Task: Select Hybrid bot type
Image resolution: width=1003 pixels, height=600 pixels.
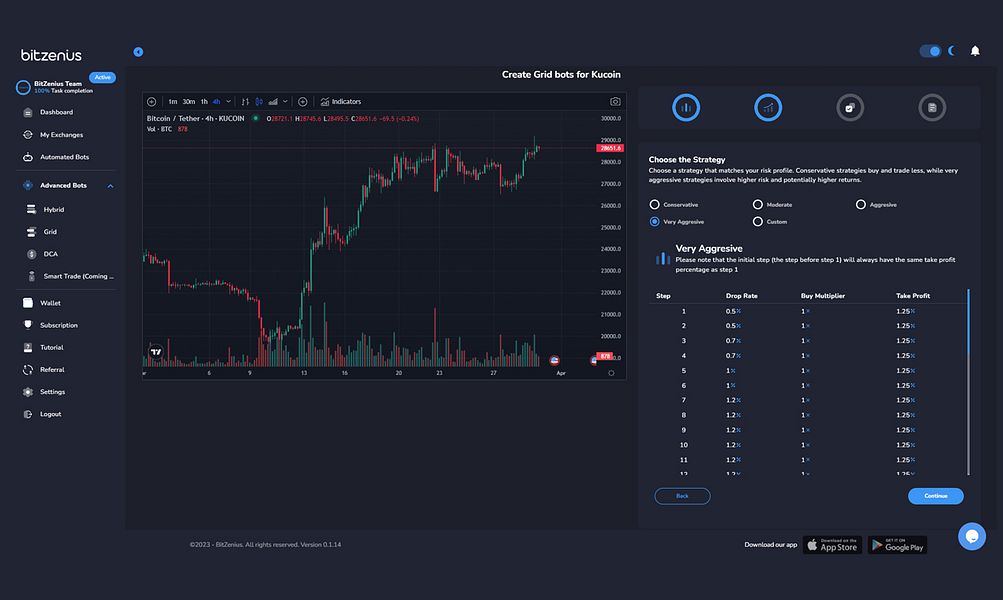Action: [x=54, y=209]
